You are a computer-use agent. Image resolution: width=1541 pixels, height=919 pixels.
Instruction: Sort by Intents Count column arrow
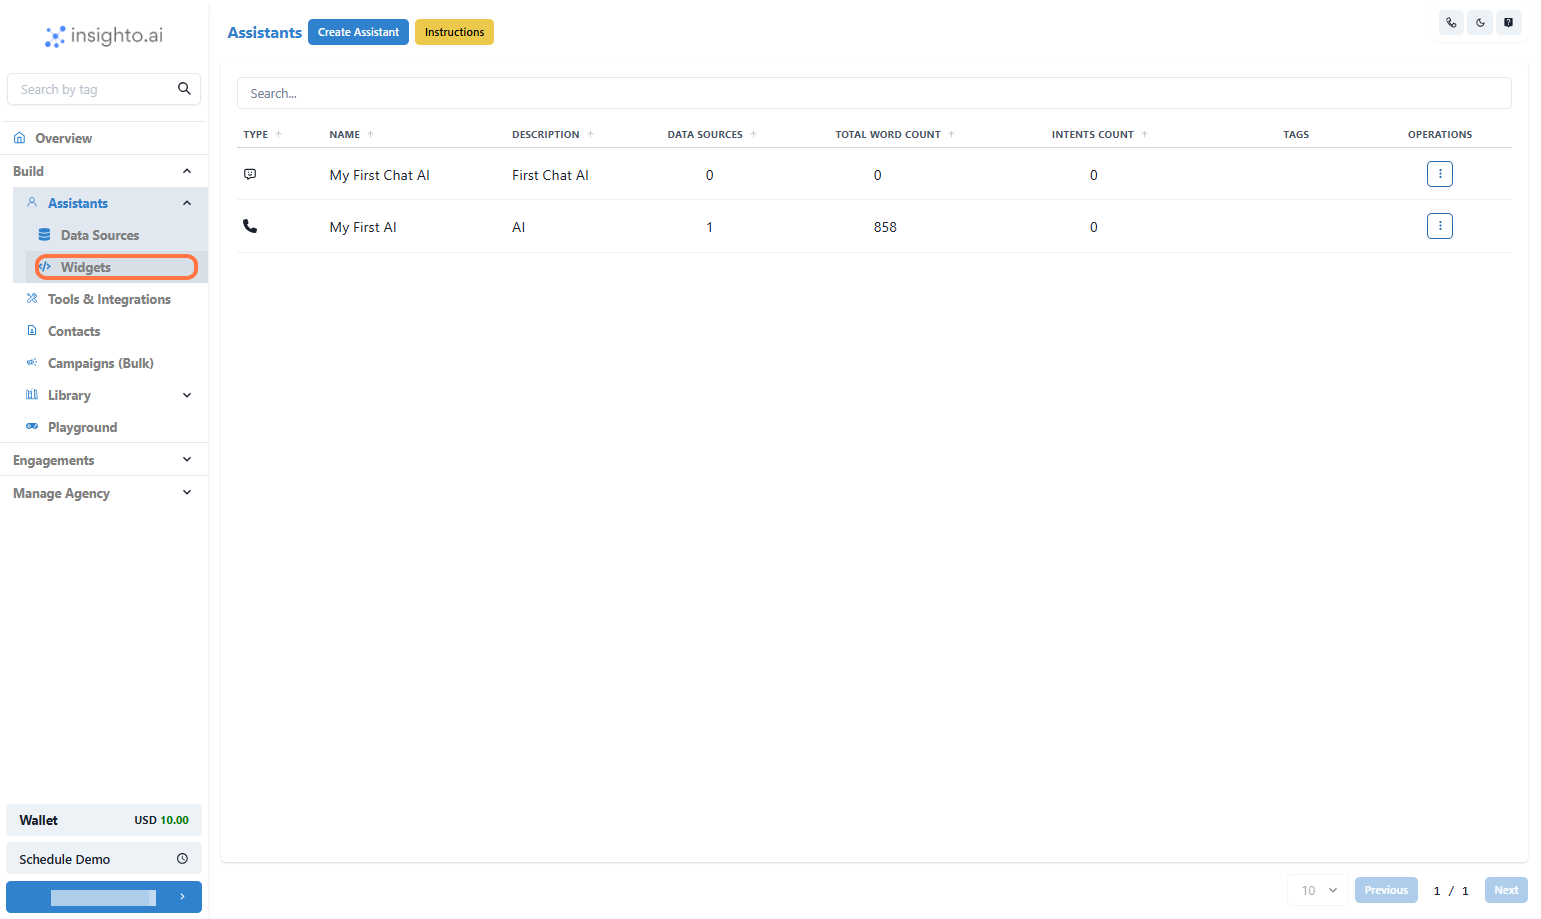(1145, 134)
